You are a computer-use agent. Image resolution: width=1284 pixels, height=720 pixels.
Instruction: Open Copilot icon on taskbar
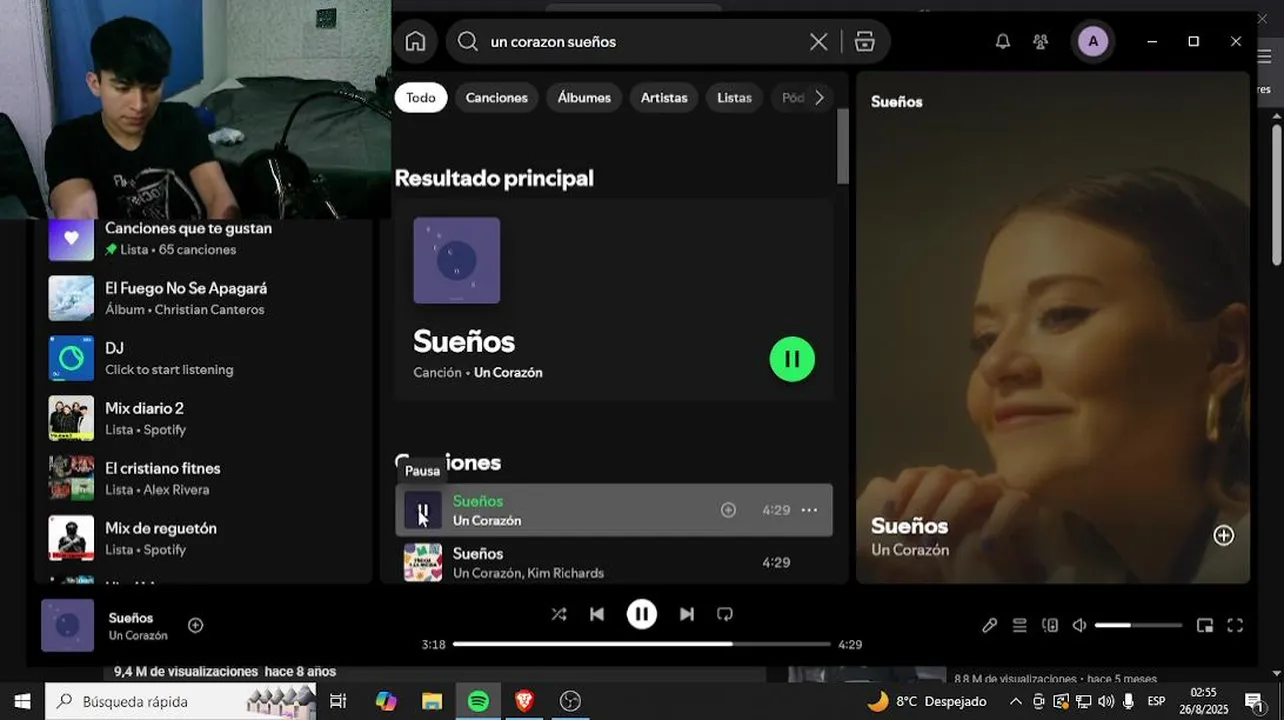386,701
